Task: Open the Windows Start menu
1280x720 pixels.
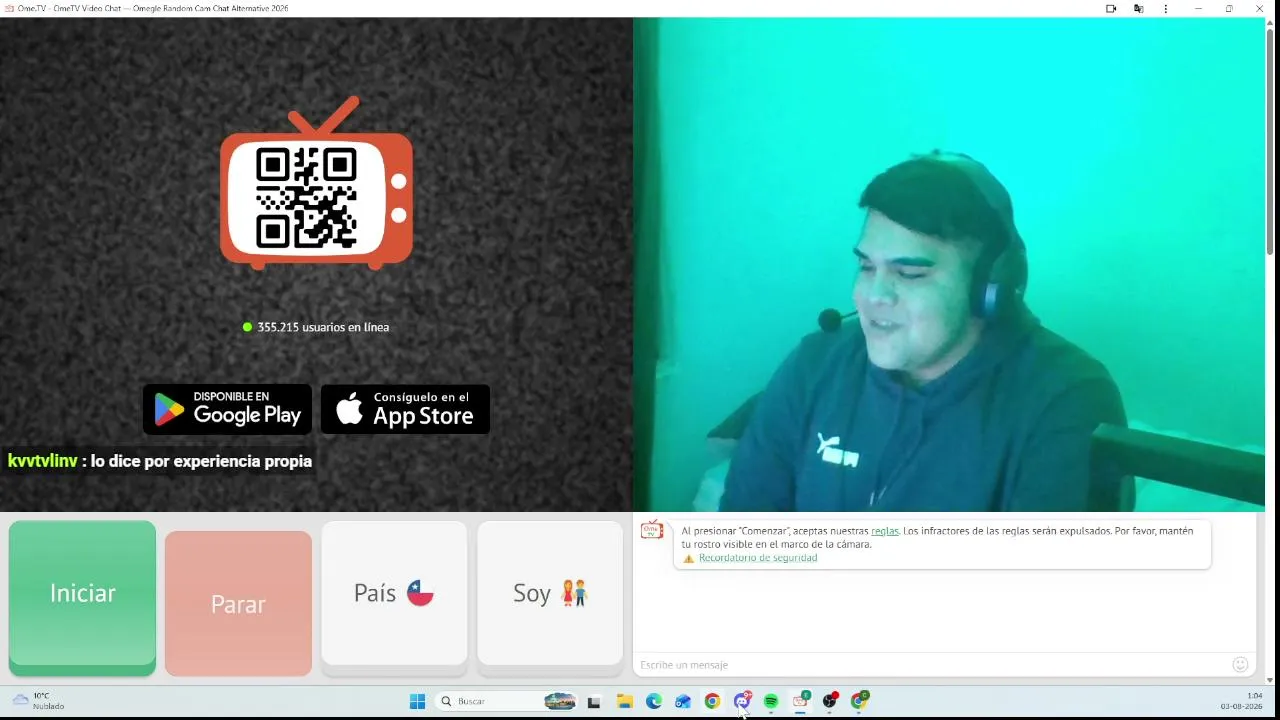Action: [x=417, y=701]
